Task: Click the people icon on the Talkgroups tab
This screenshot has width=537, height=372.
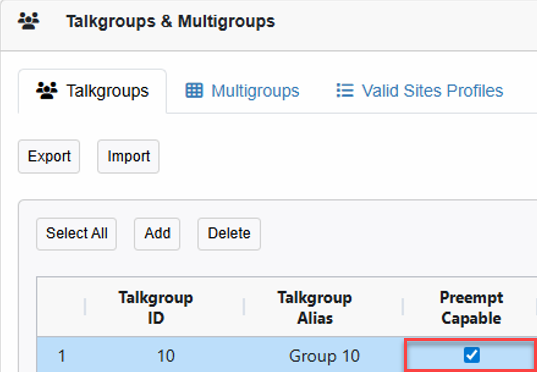Action: point(47,91)
